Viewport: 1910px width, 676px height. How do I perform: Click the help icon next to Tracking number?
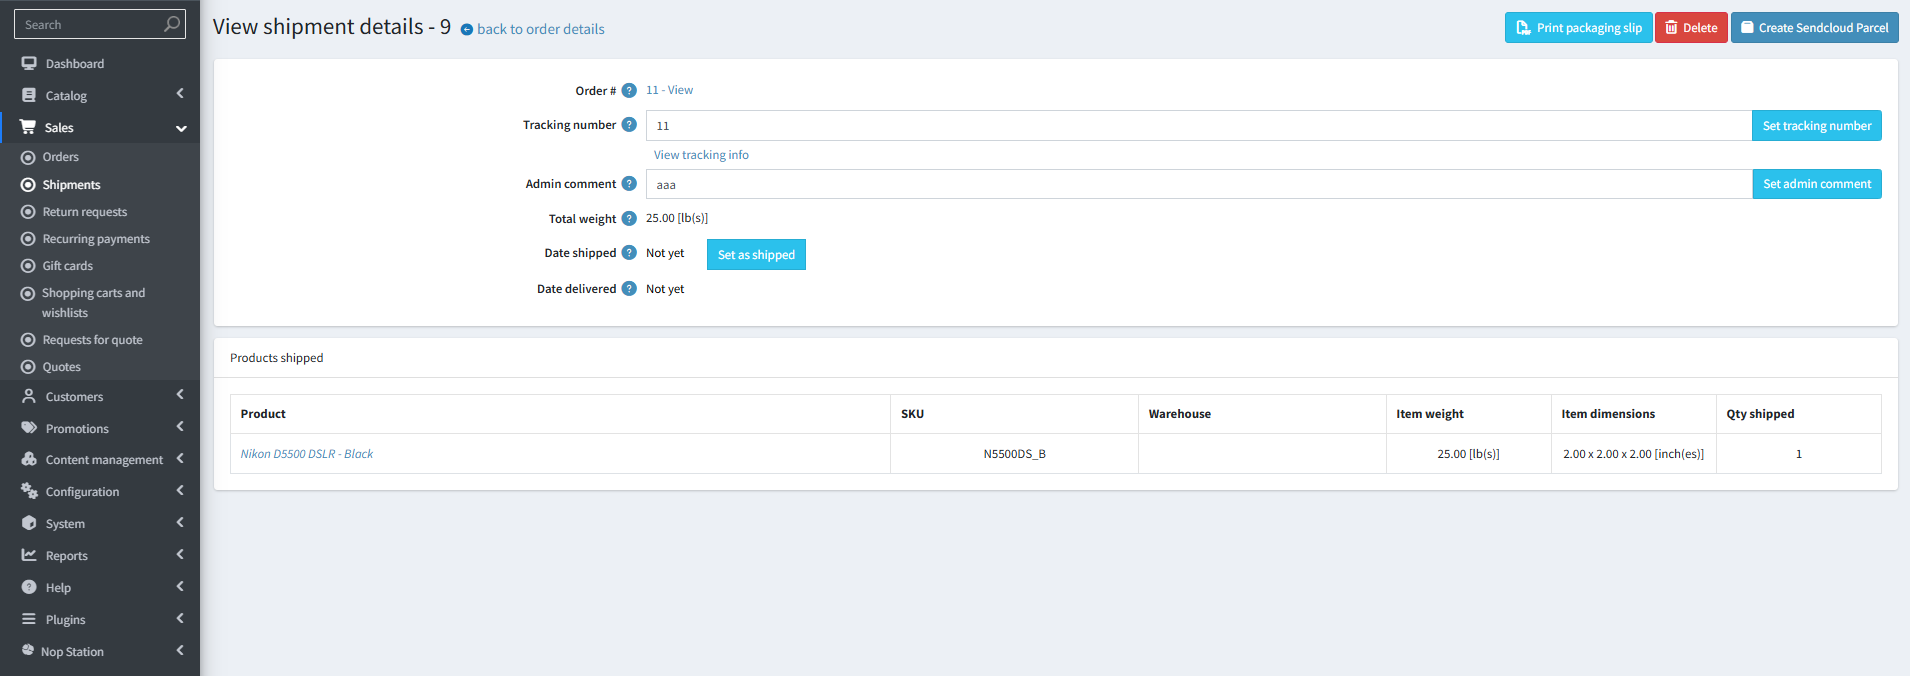[629, 125]
